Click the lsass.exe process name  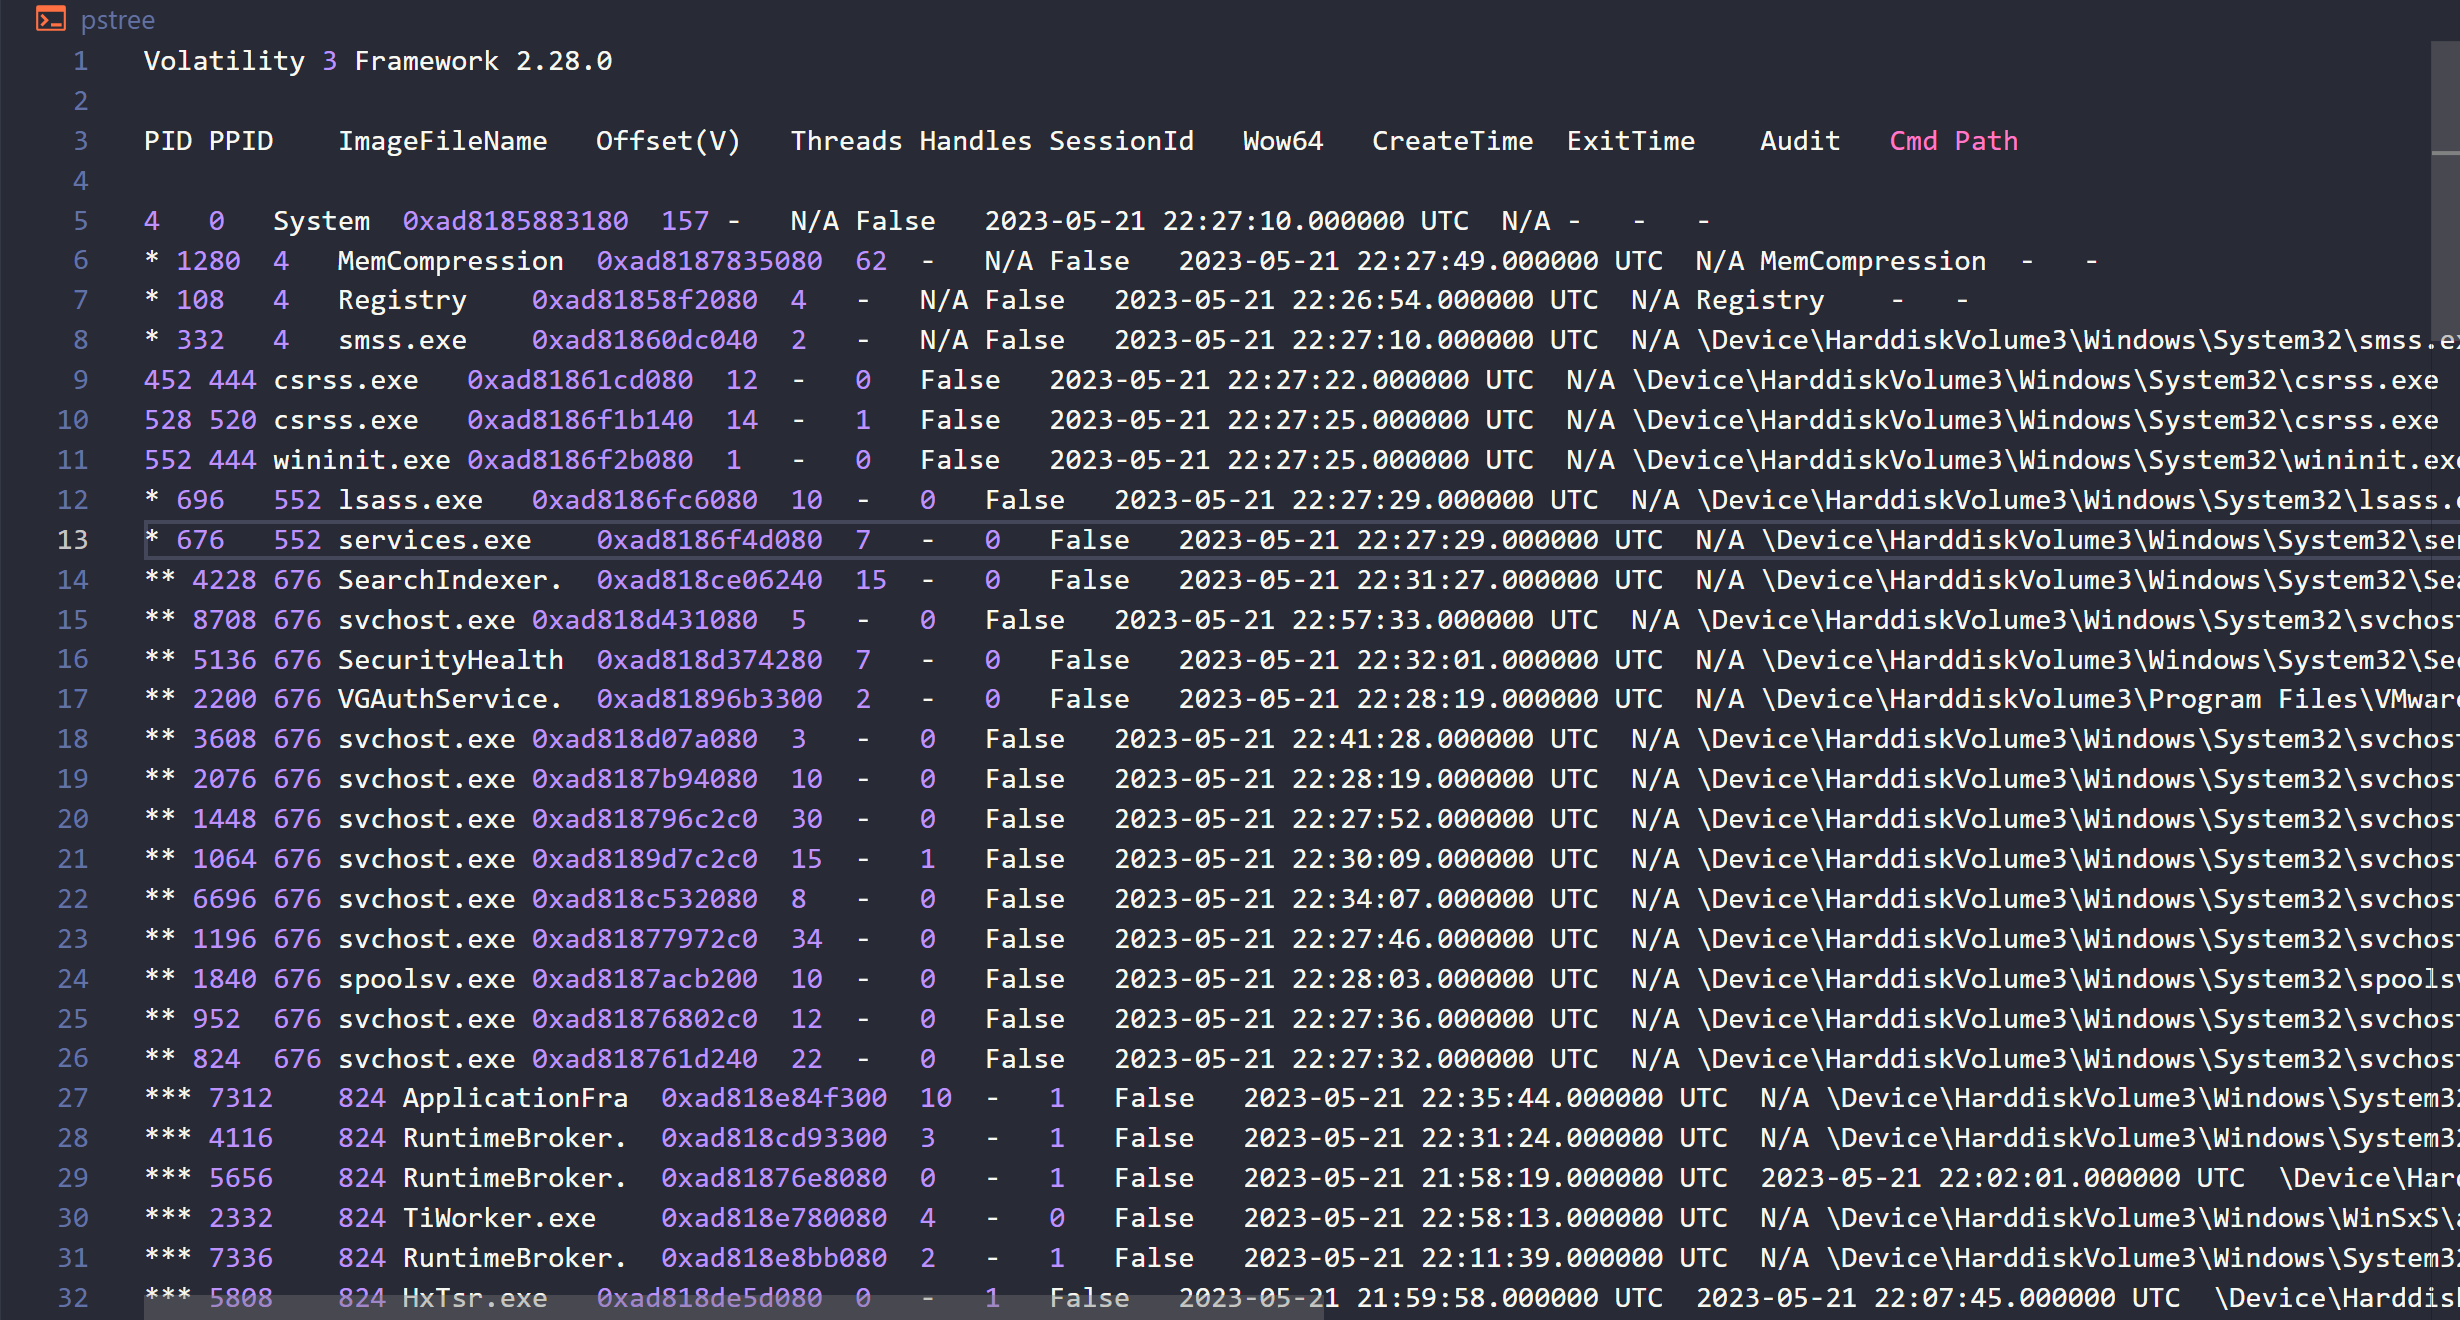pyautogui.click(x=410, y=500)
